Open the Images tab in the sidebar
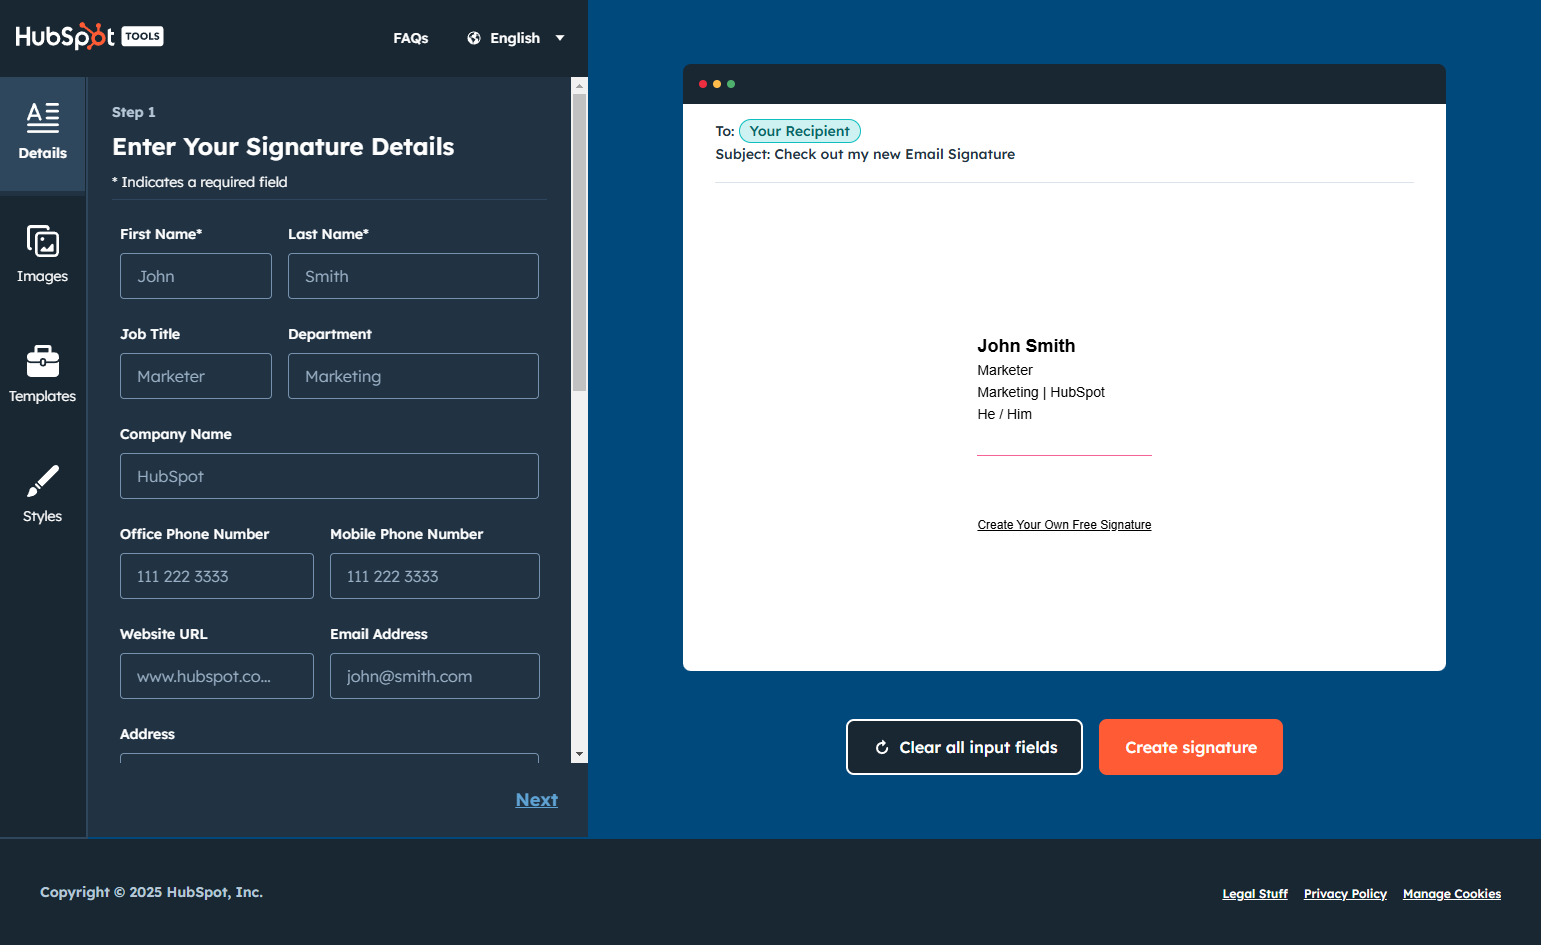The image size is (1541, 945). tap(42, 255)
